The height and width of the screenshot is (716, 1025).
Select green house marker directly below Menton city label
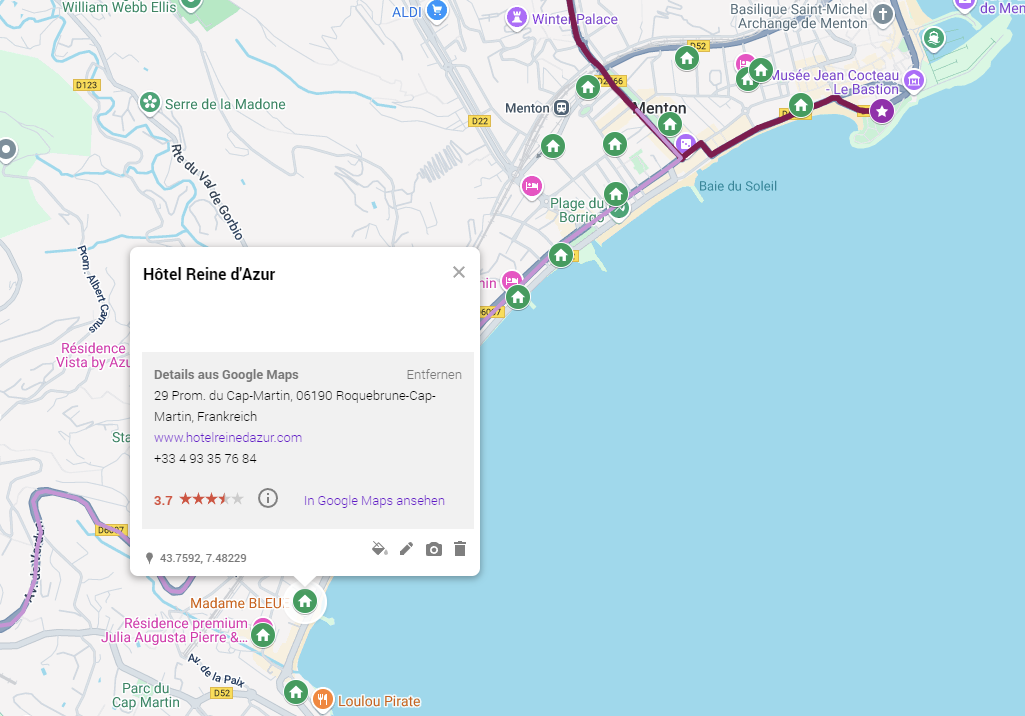coord(669,124)
